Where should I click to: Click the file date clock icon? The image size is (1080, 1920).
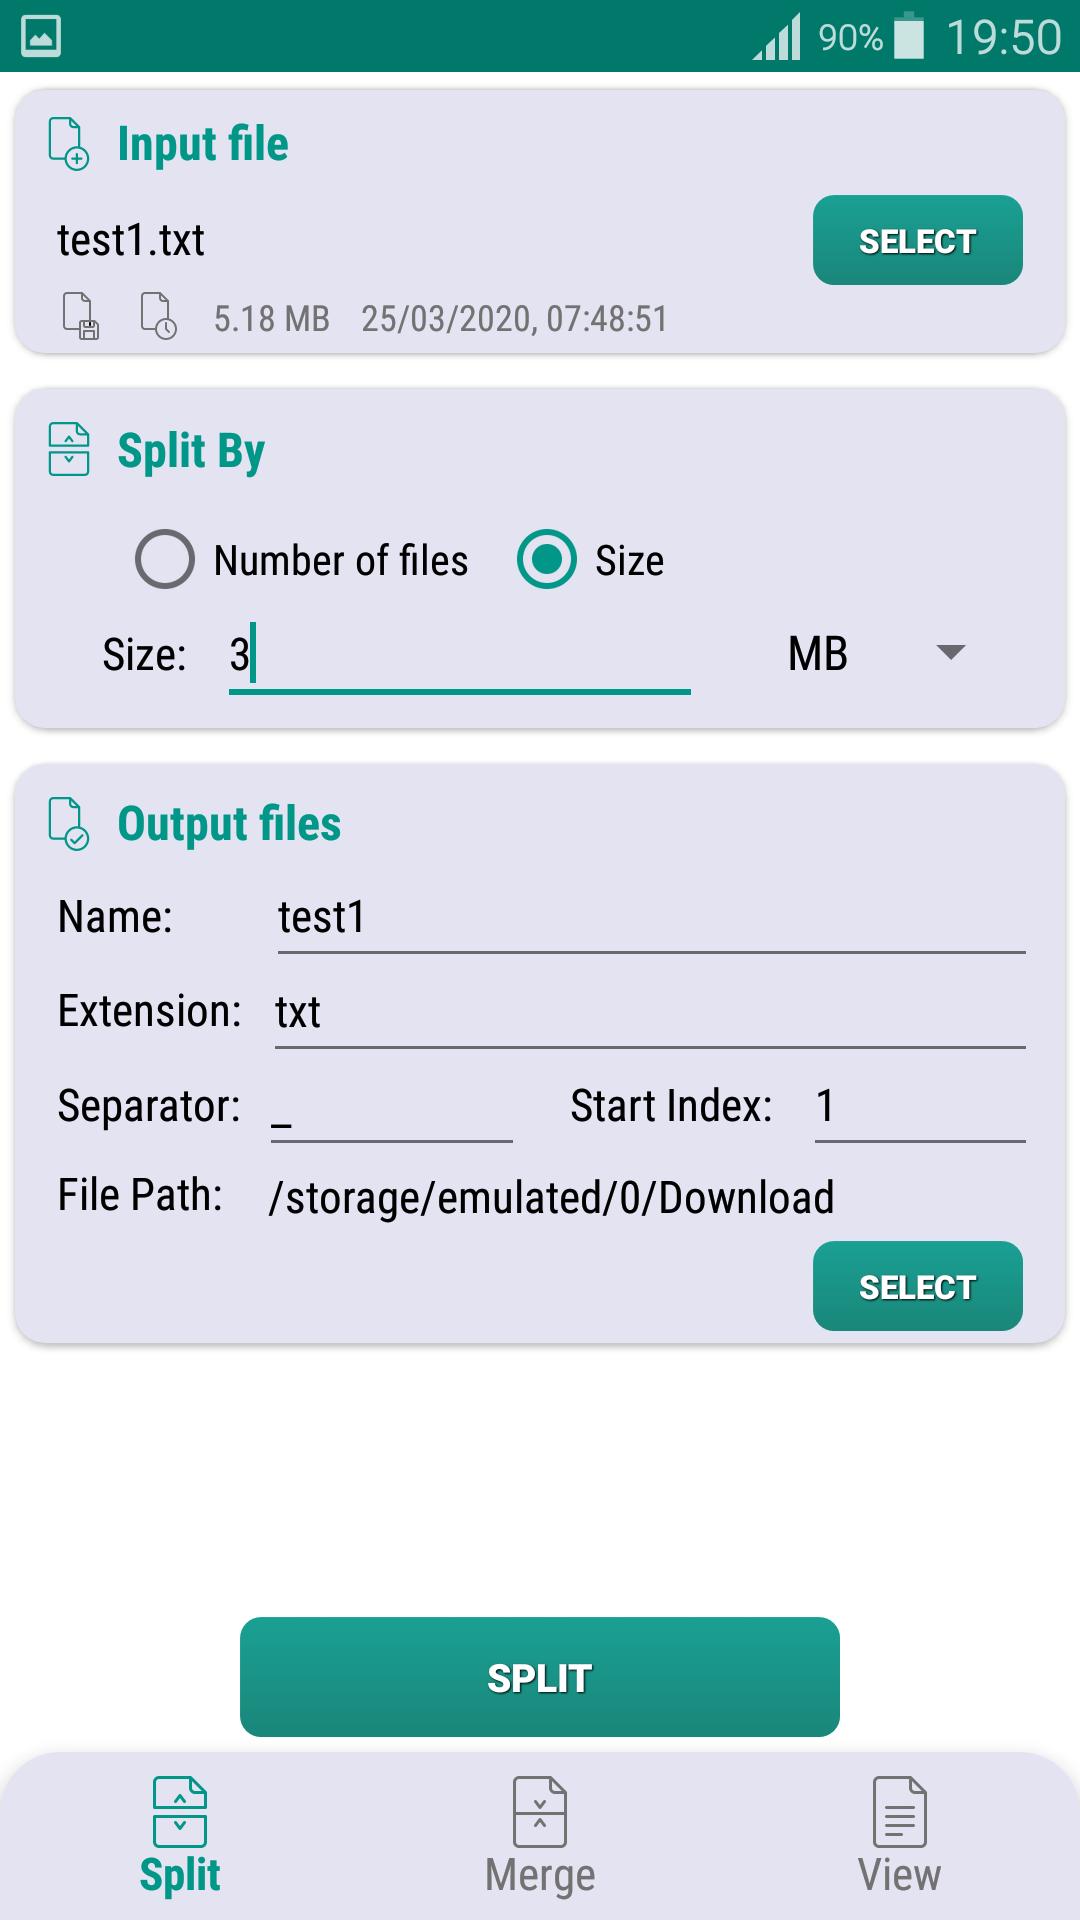(158, 317)
